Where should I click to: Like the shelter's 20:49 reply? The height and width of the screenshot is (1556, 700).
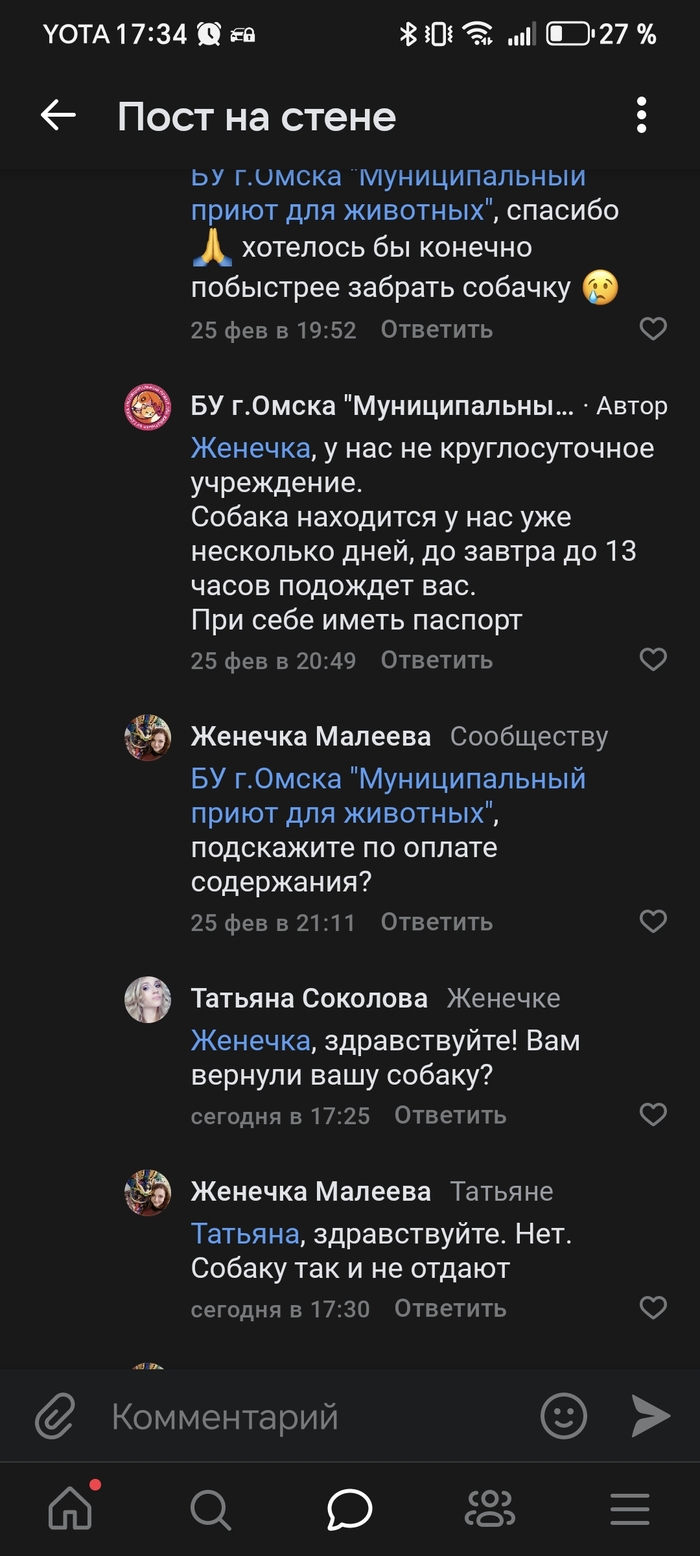(x=653, y=659)
